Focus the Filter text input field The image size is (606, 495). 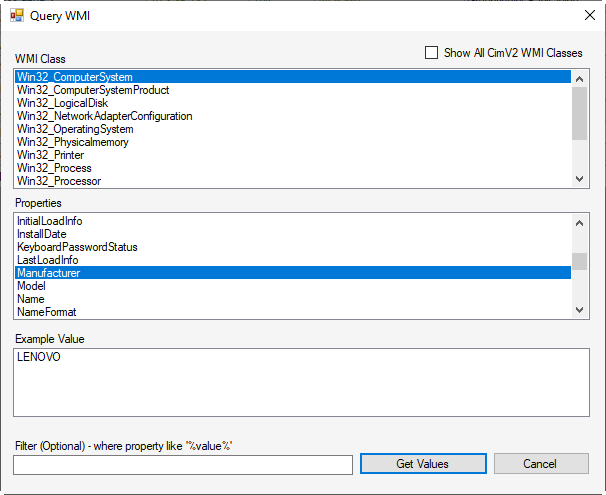coord(183,465)
